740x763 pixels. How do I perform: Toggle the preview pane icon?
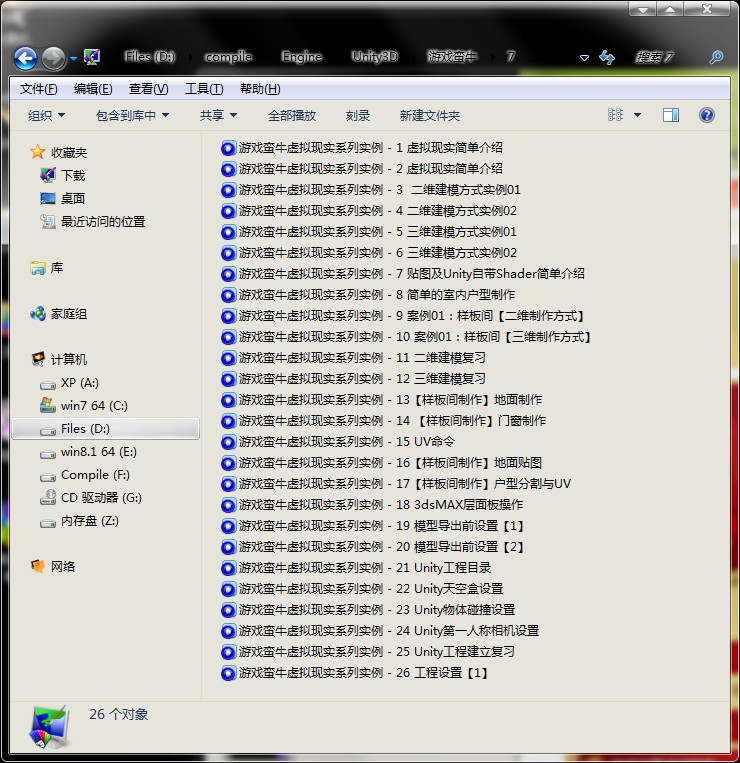(x=670, y=115)
